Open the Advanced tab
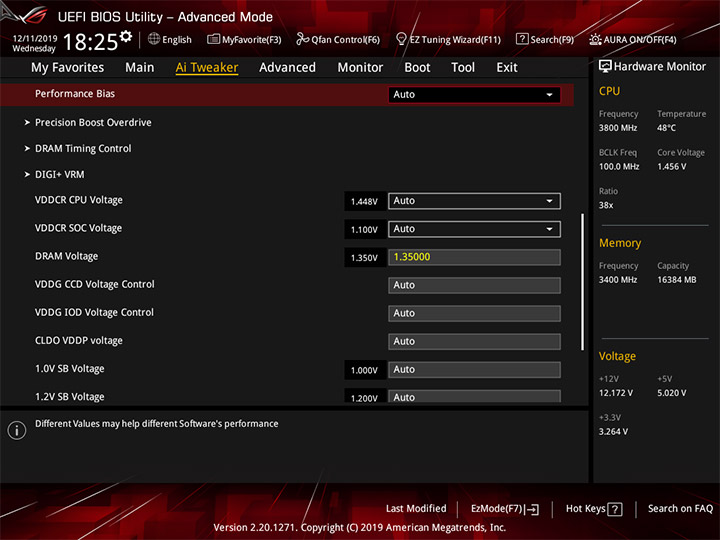The height and width of the screenshot is (540, 720). (x=287, y=68)
